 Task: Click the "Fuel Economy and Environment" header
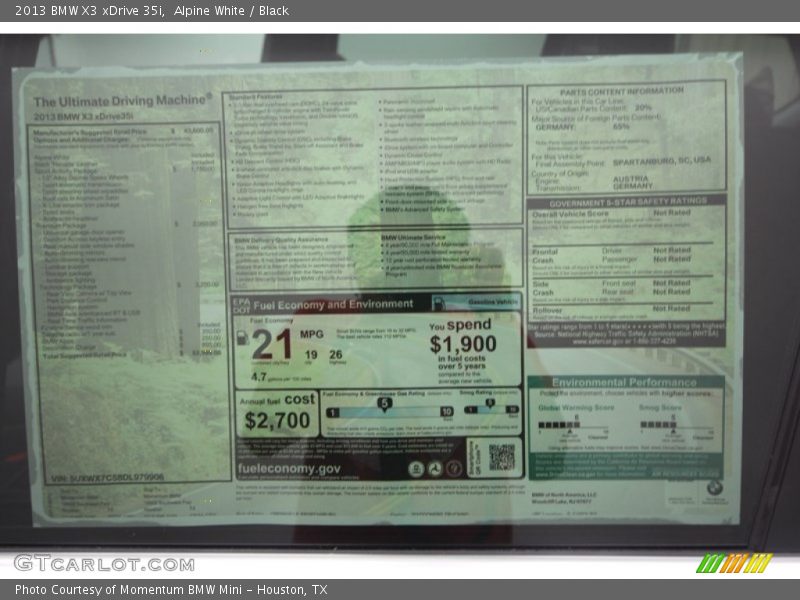[333, 305]
